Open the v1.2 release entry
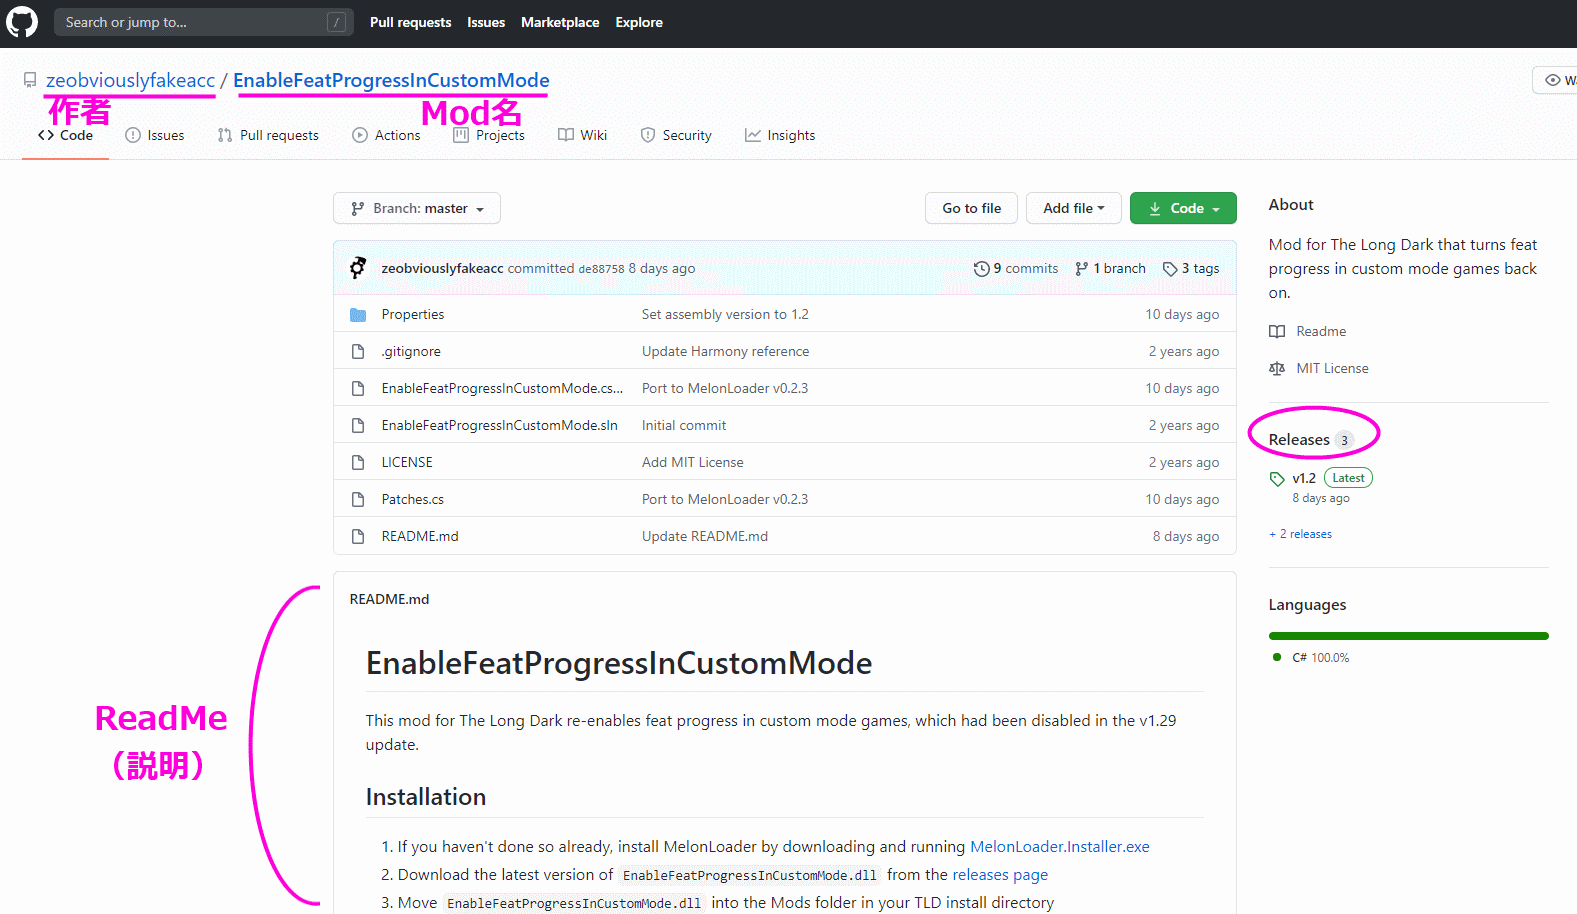This screenshot has width=1577, height=914. tap(1304, 478)
